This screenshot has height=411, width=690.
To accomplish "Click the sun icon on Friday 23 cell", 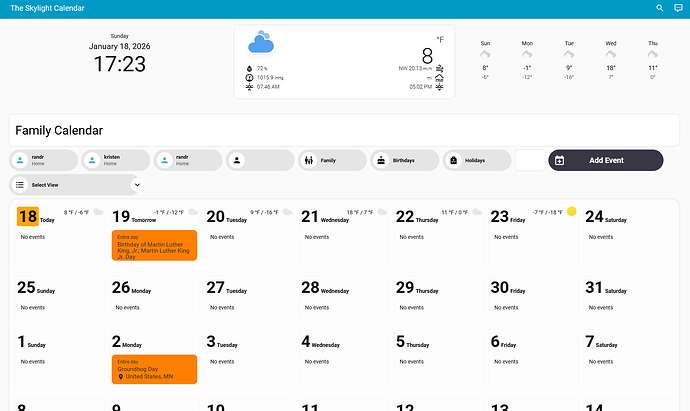I will click(572, 211).
